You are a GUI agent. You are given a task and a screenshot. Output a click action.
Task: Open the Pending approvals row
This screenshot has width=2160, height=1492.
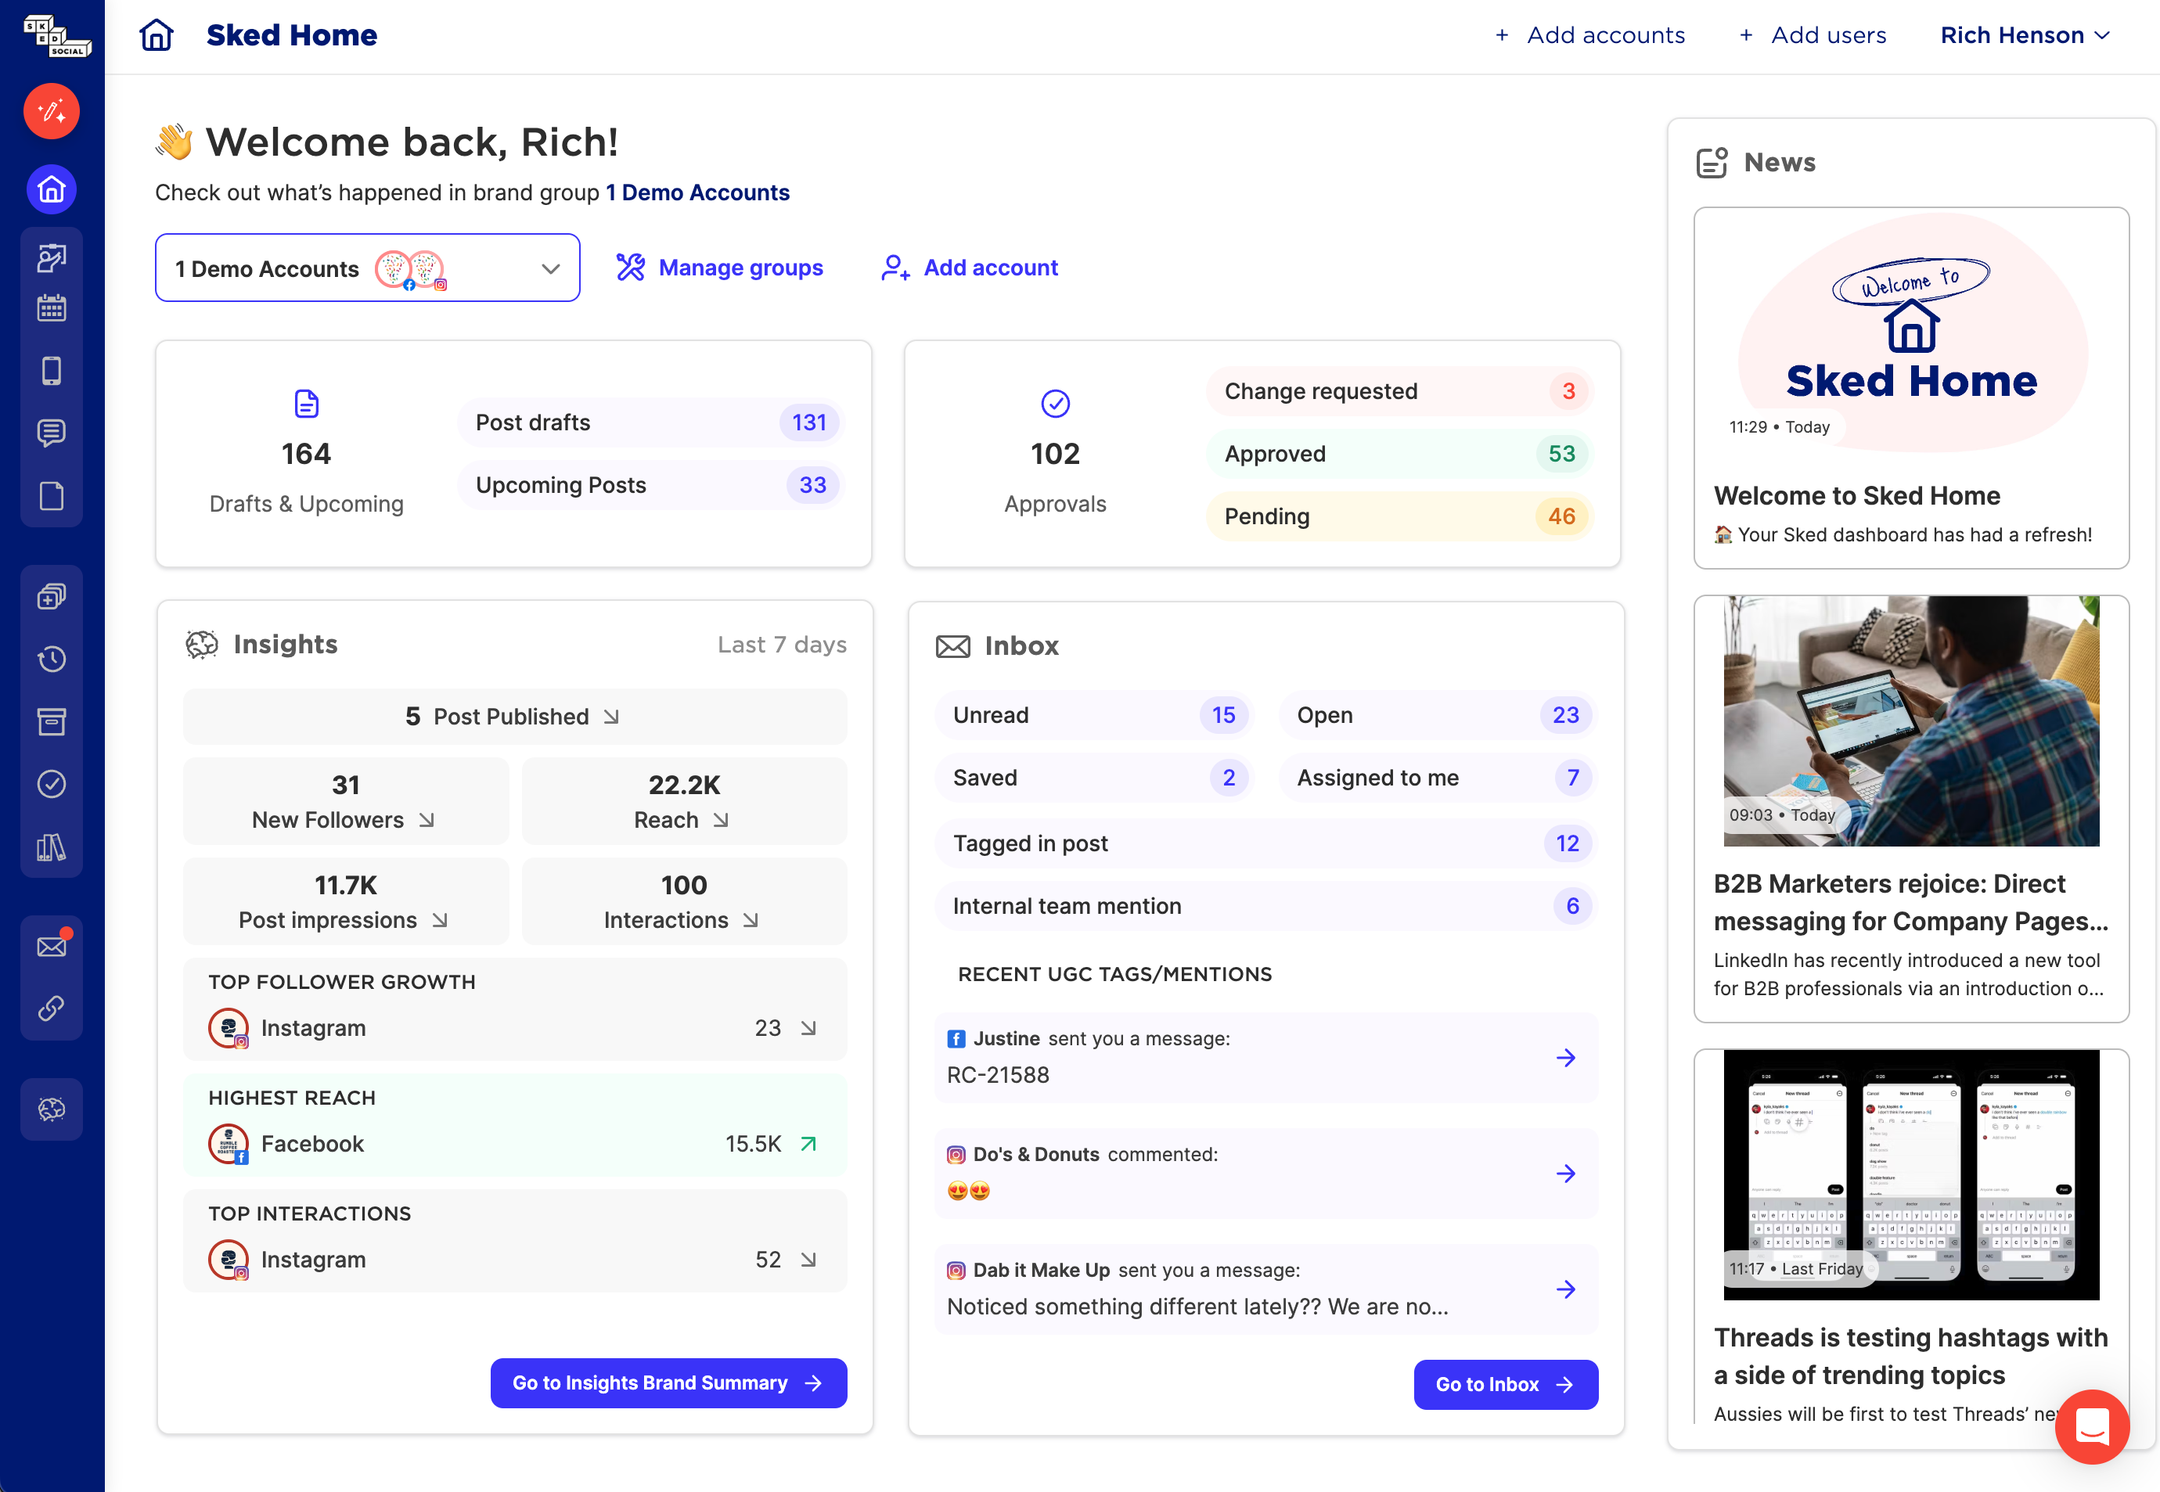(1398, 516)
